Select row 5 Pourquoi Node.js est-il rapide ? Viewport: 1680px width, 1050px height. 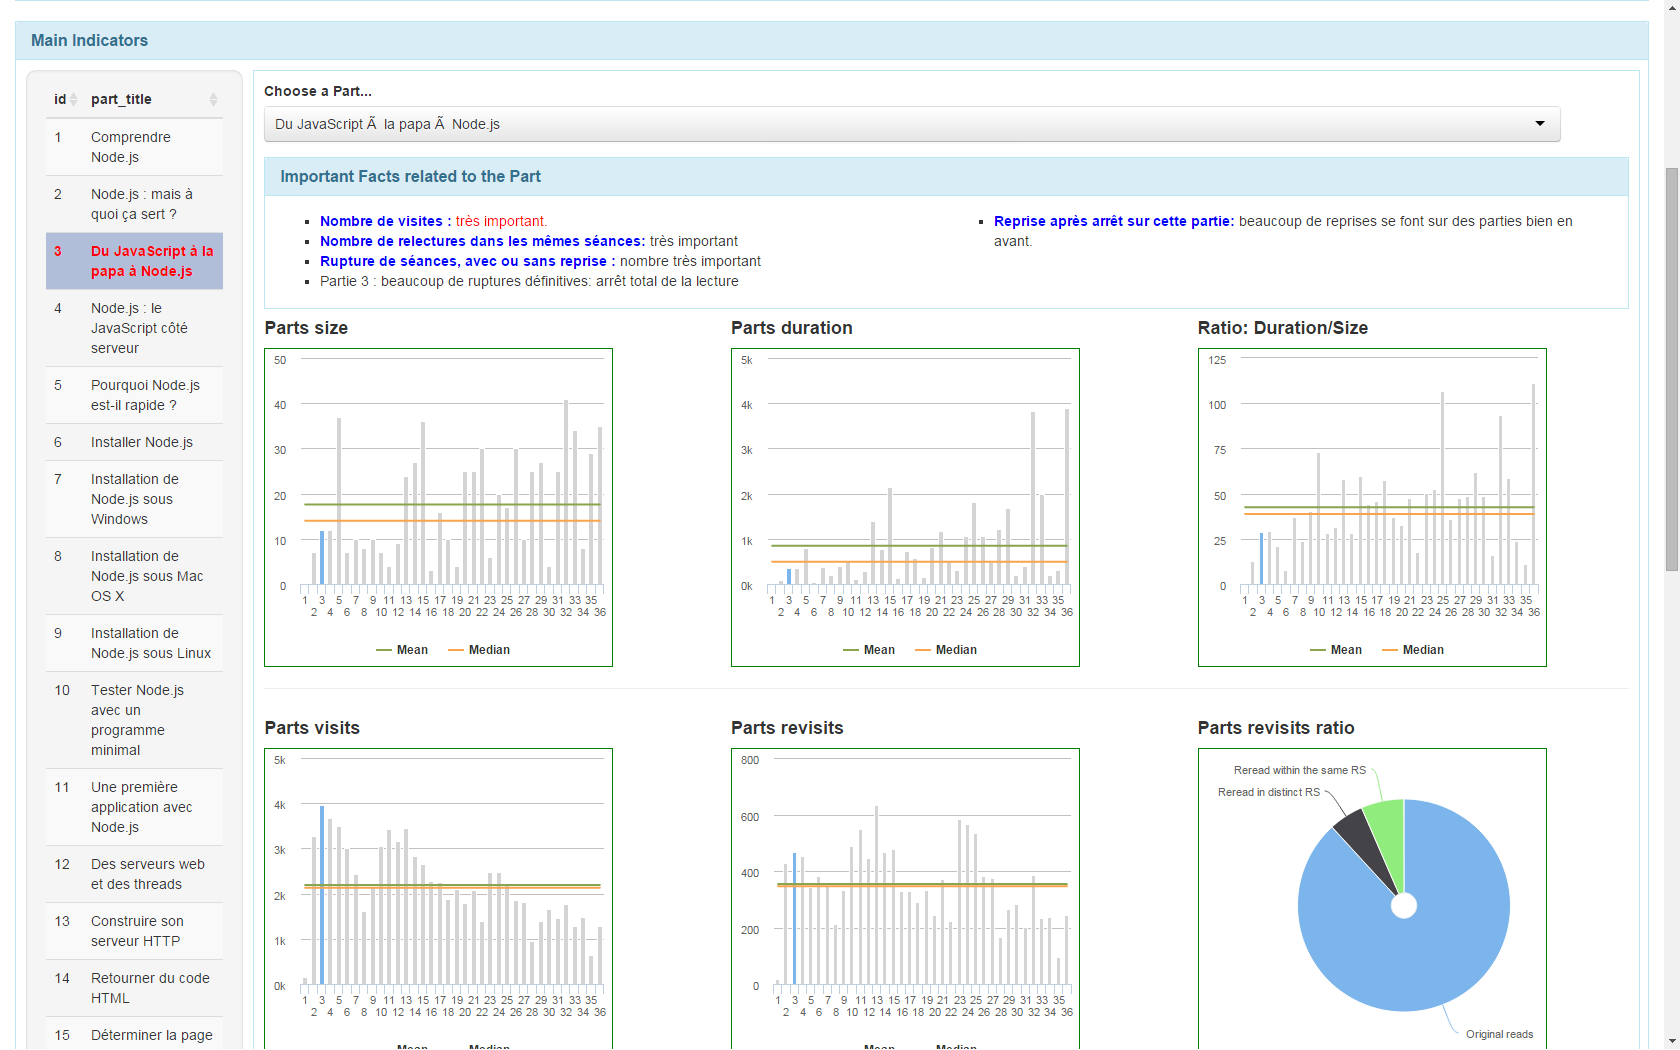click(134, 395)
